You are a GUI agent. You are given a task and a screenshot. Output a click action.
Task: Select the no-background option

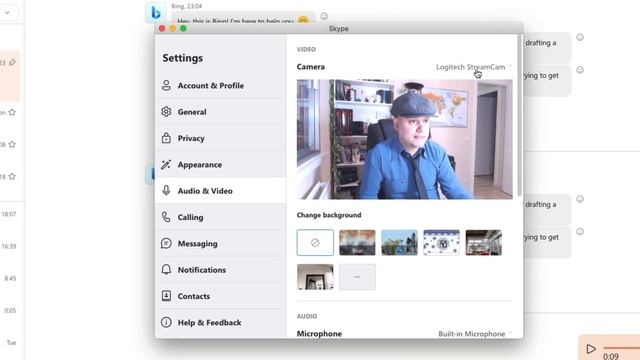(315, 242)
